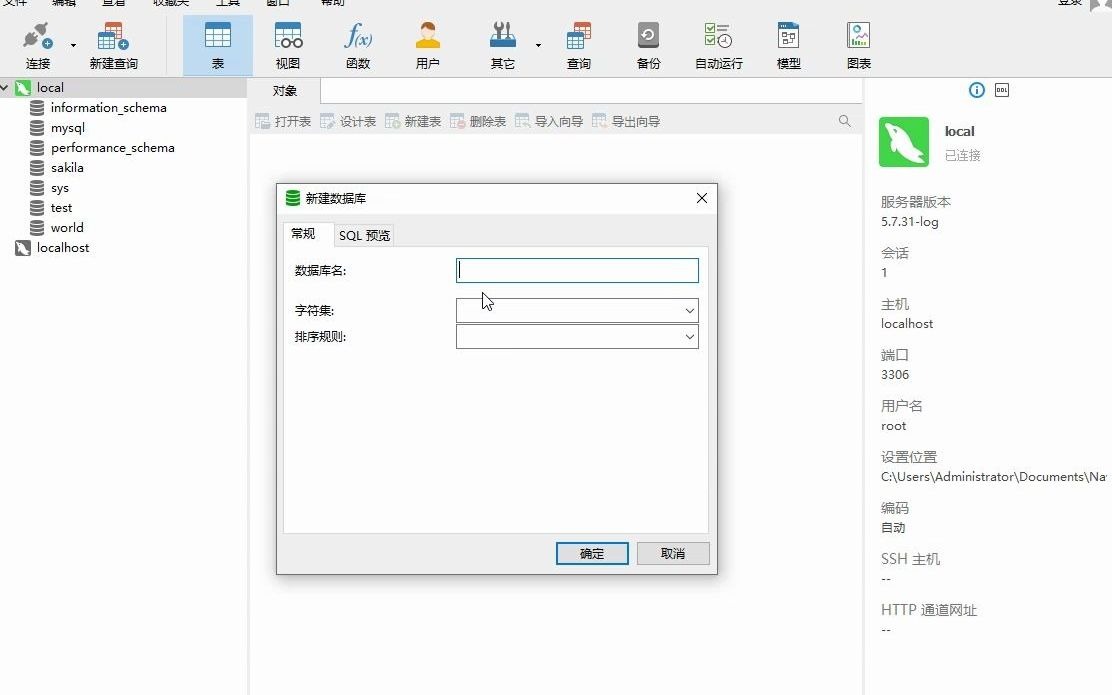Show the DDL panel icon
This screenshot has height=695, width=1112.
coord(1002,90)
